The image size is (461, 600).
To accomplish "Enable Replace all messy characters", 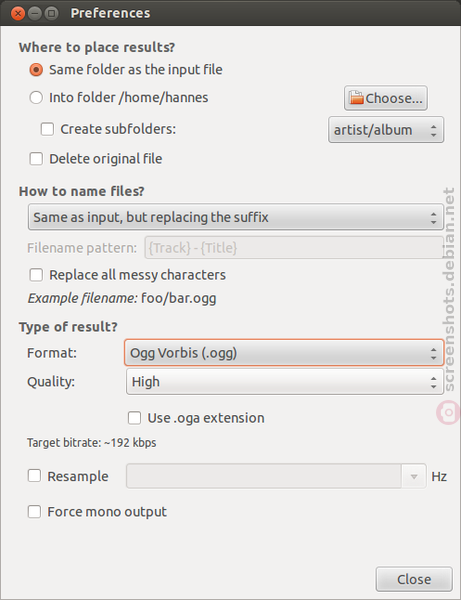I will pos(36,275).
